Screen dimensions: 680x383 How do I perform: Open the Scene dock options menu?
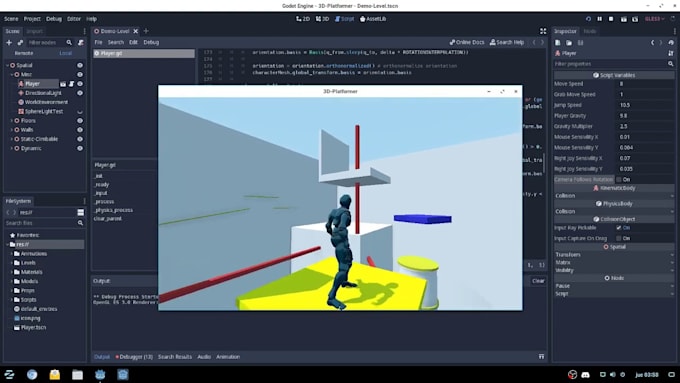84,31
